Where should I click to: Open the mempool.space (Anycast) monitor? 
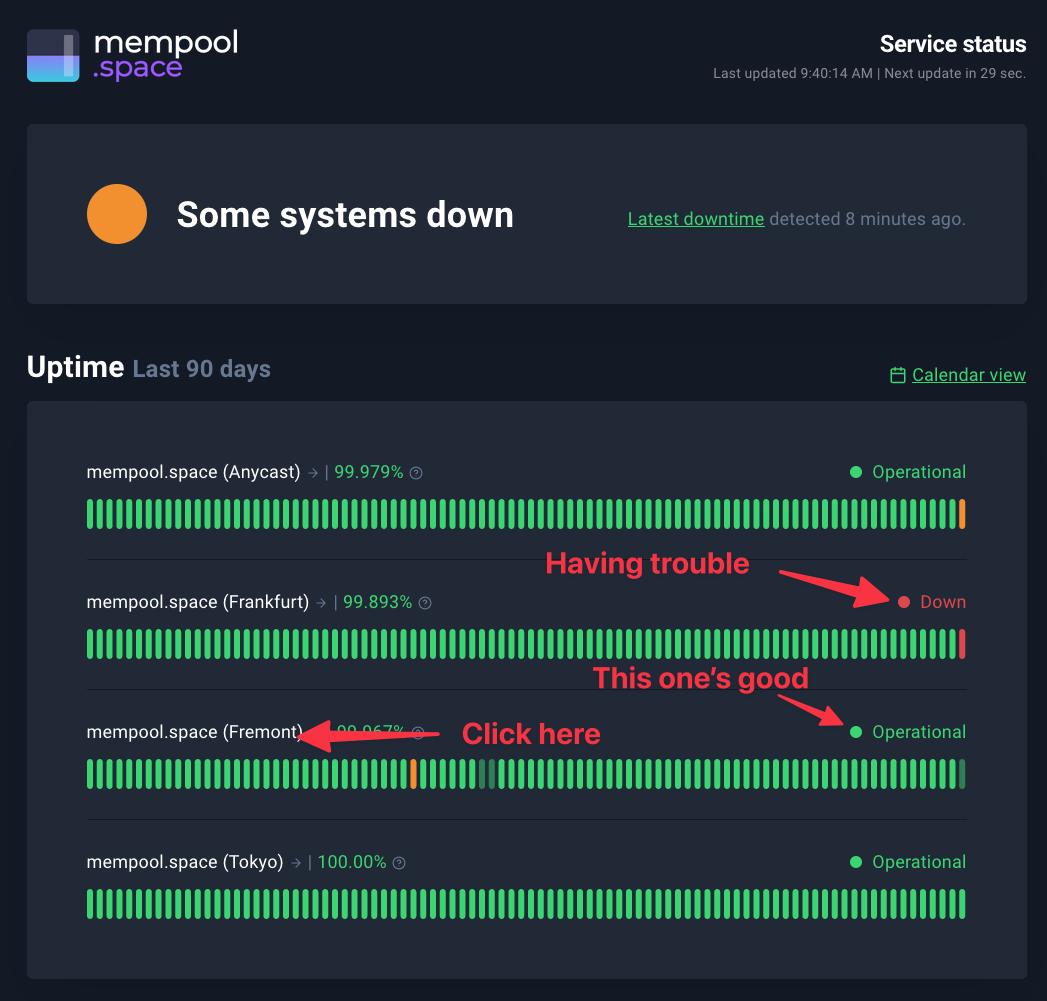(193, 472)
